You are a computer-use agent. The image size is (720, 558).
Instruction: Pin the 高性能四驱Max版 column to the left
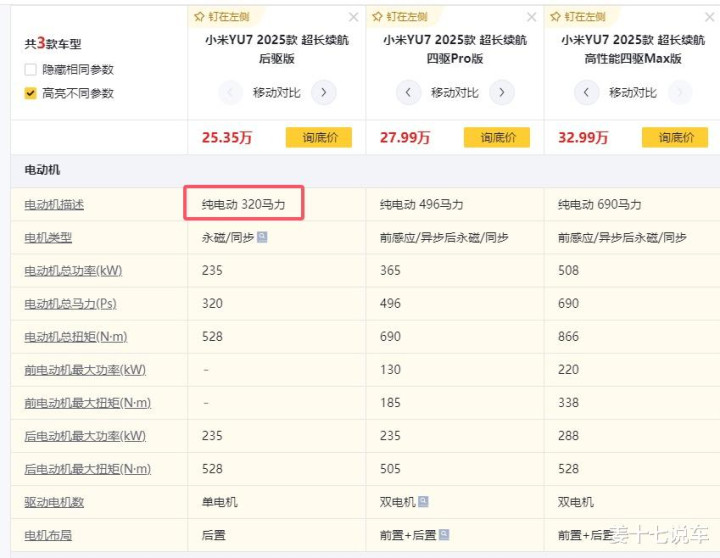pyautogui.click(x=578, y=17)
